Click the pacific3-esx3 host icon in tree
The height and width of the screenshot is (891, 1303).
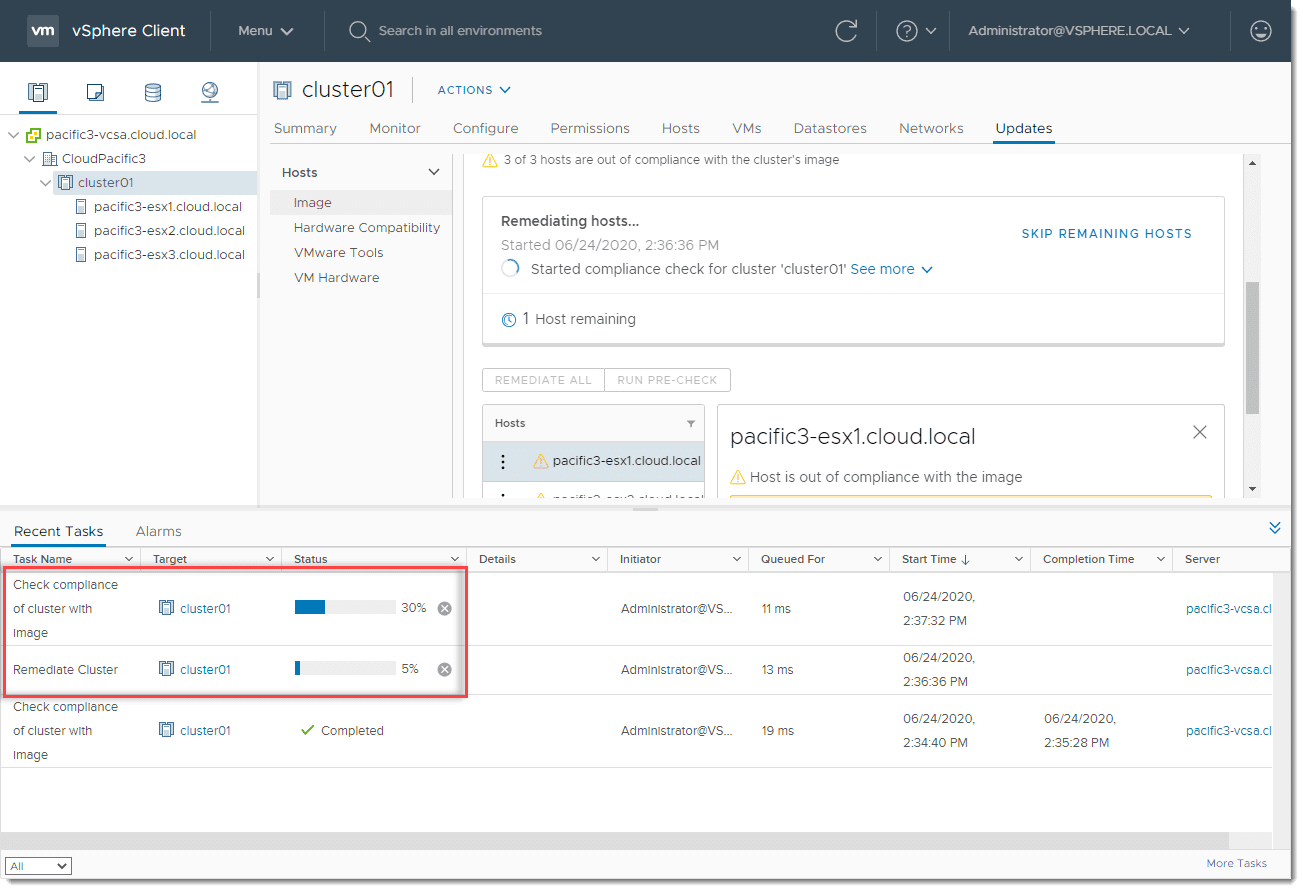(x=83, y=254)
